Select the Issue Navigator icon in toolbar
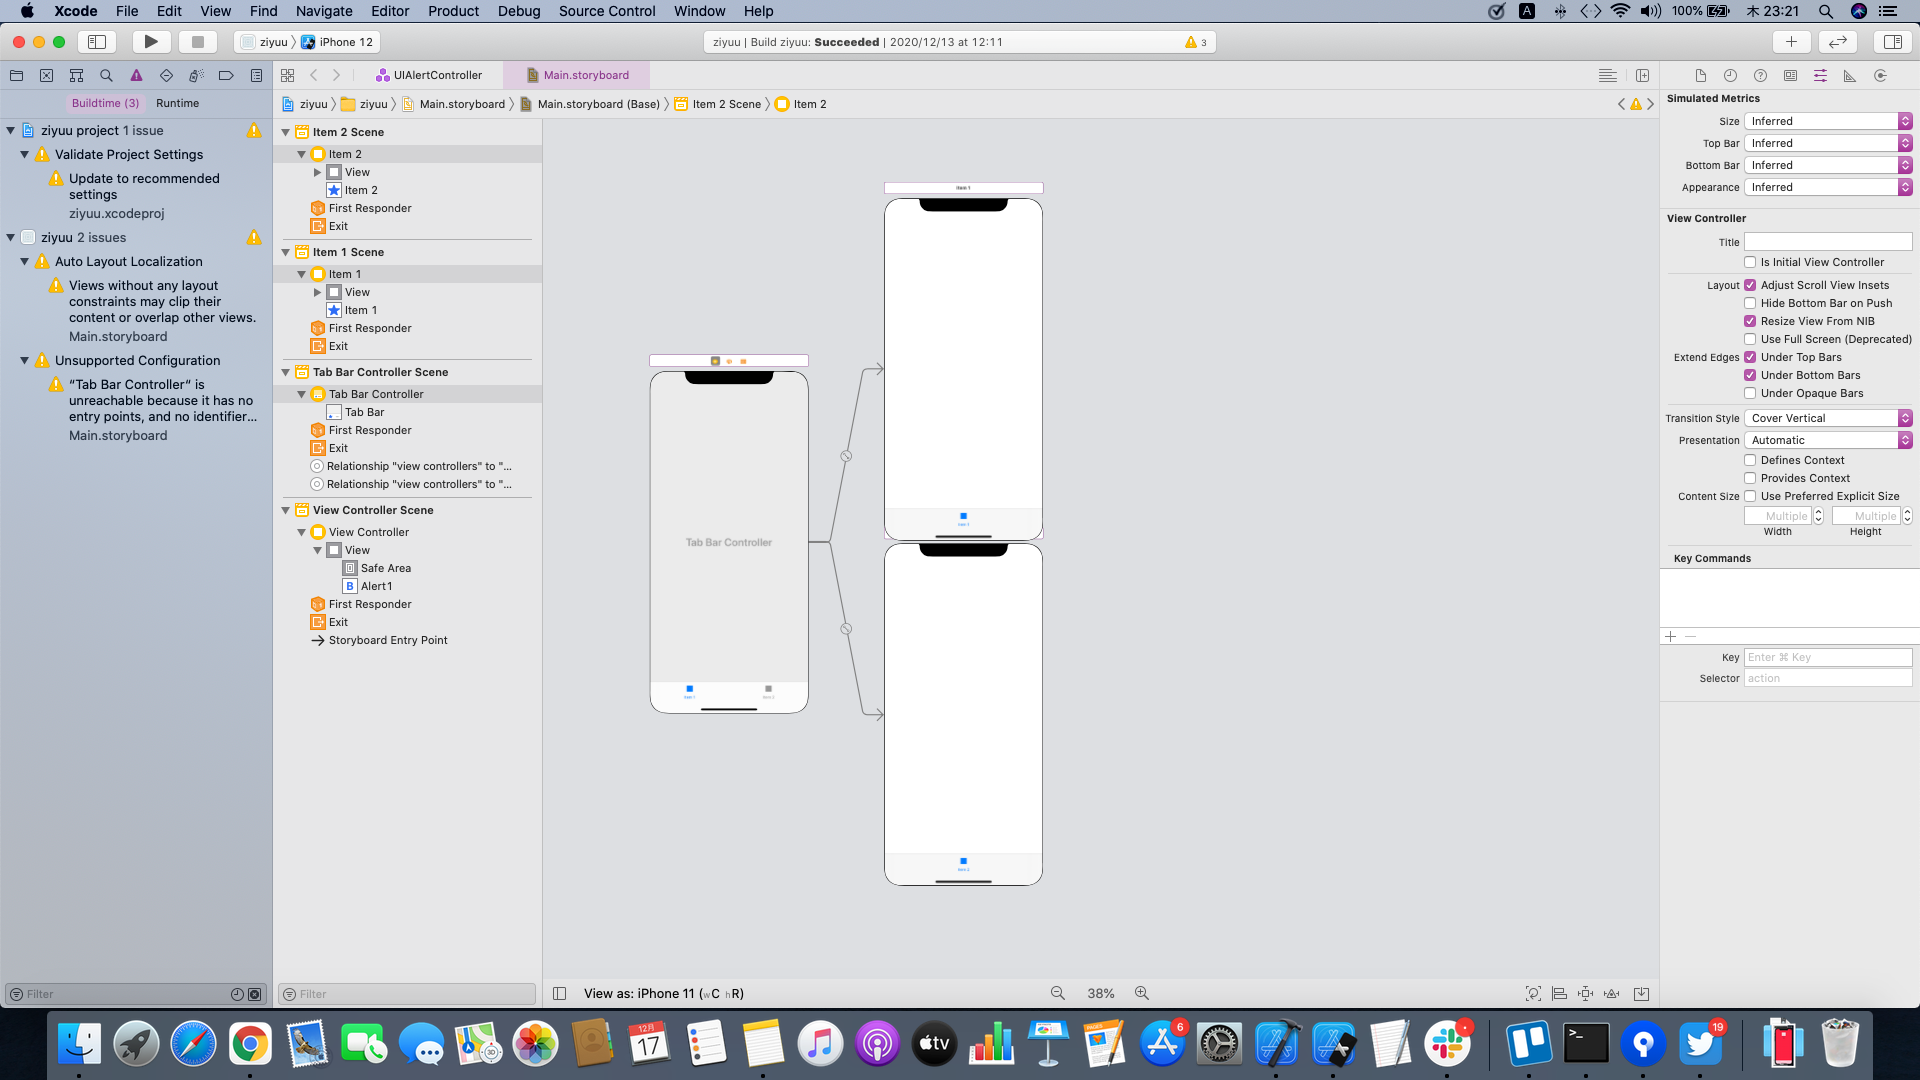Image resolution: width=1920 pixels, height=1080 pixels. coord(137,75)
